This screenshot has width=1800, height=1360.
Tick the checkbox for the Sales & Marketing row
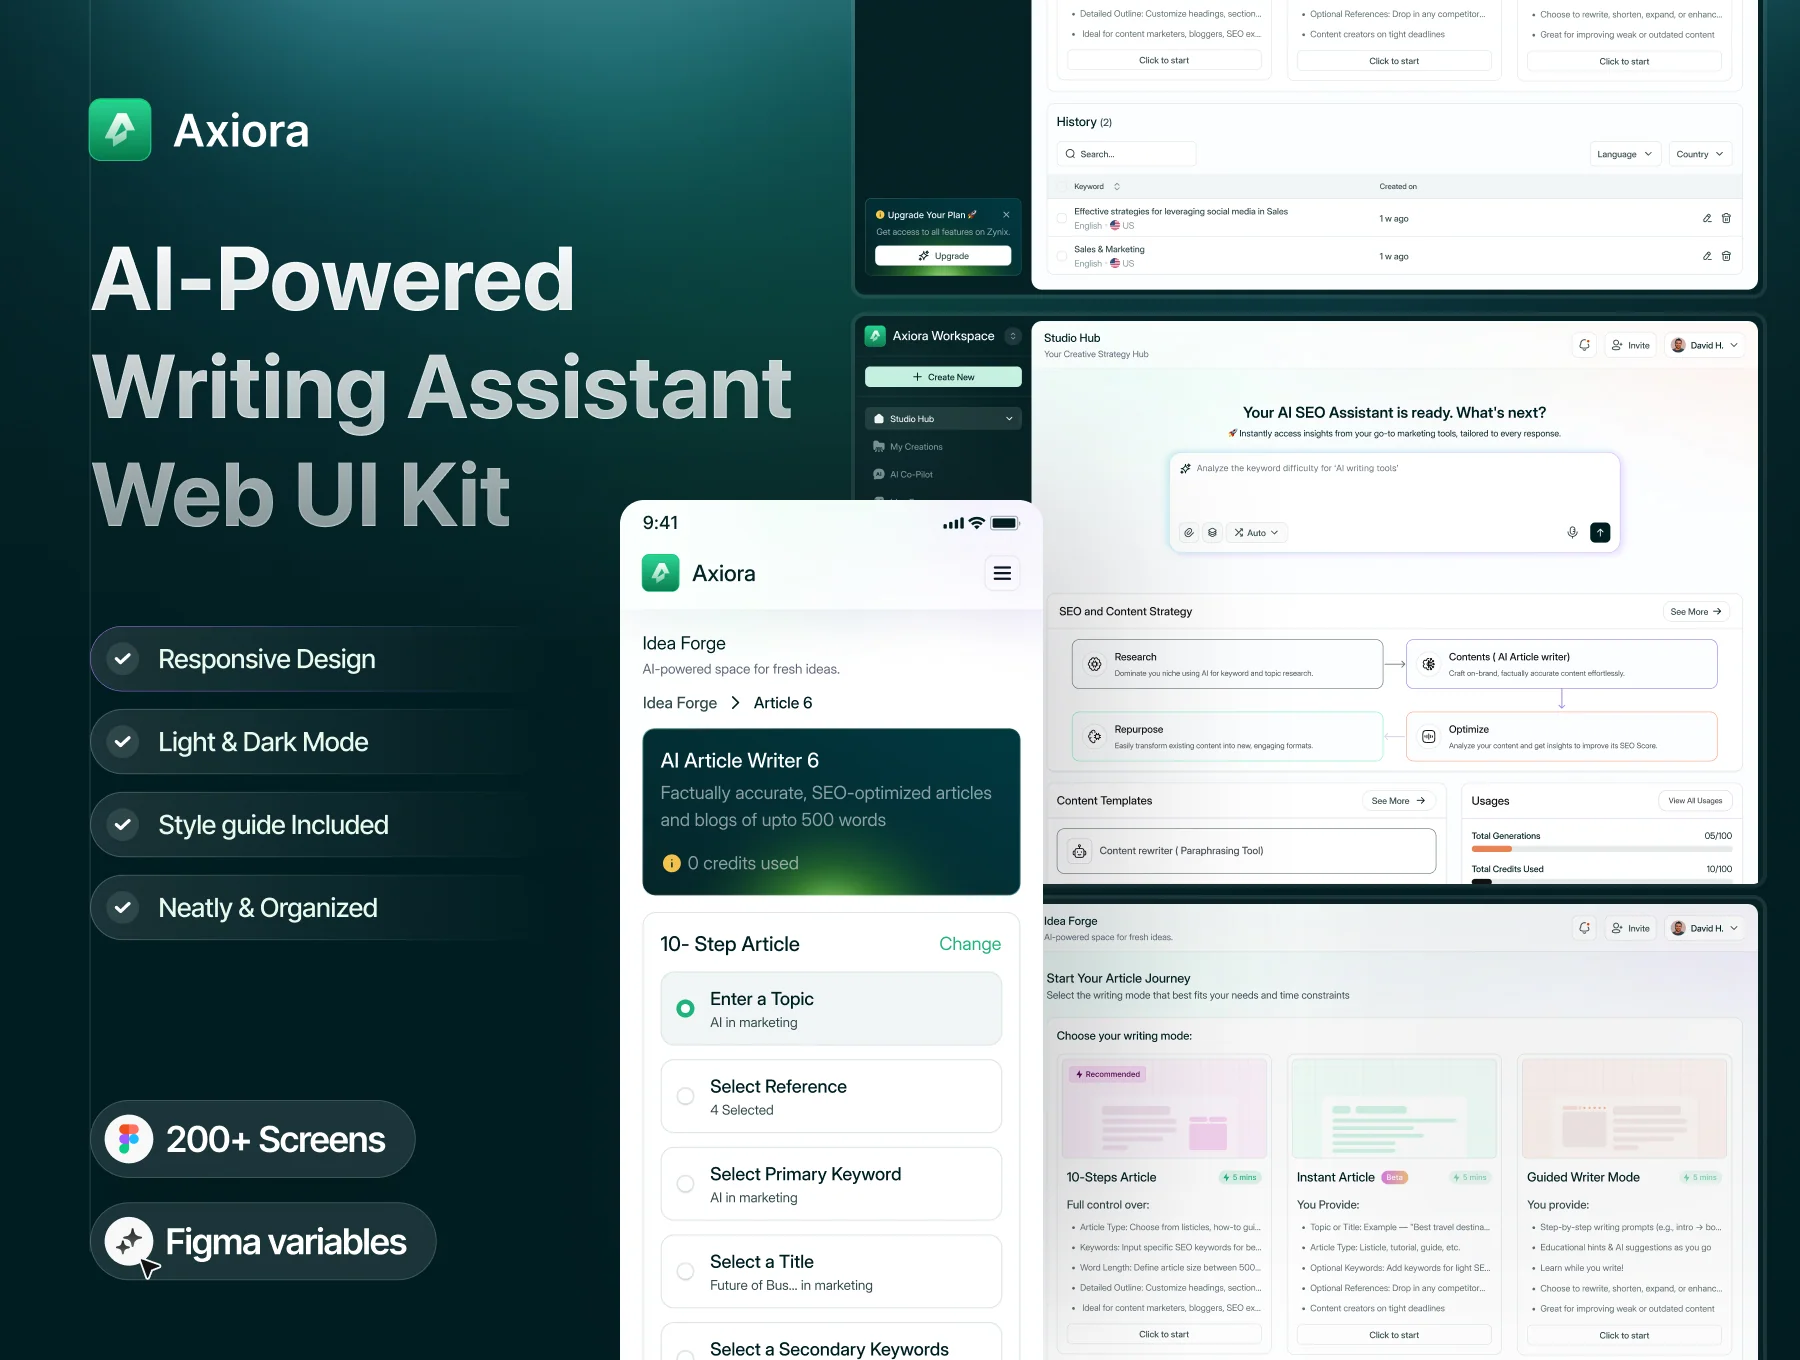(1062, 256)
